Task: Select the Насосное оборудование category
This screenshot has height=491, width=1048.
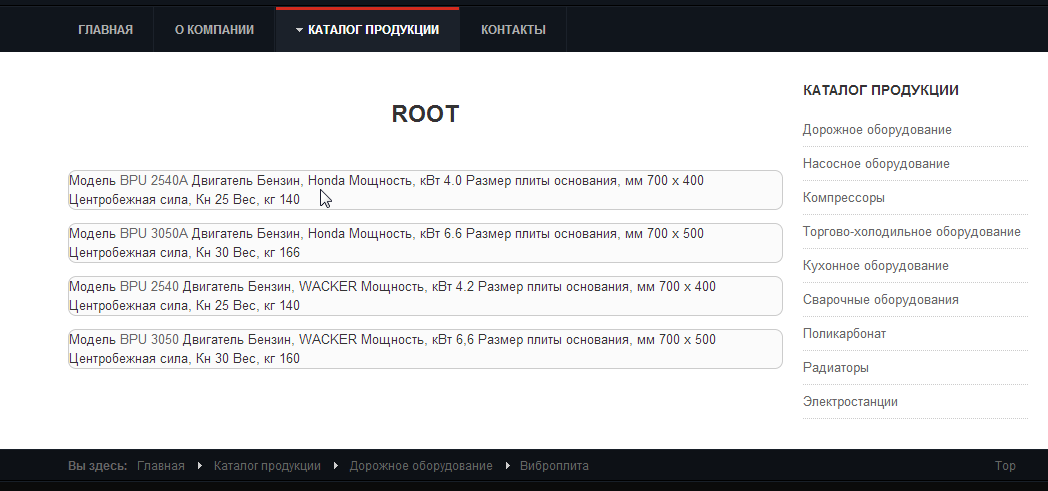Action: point(876,164)
